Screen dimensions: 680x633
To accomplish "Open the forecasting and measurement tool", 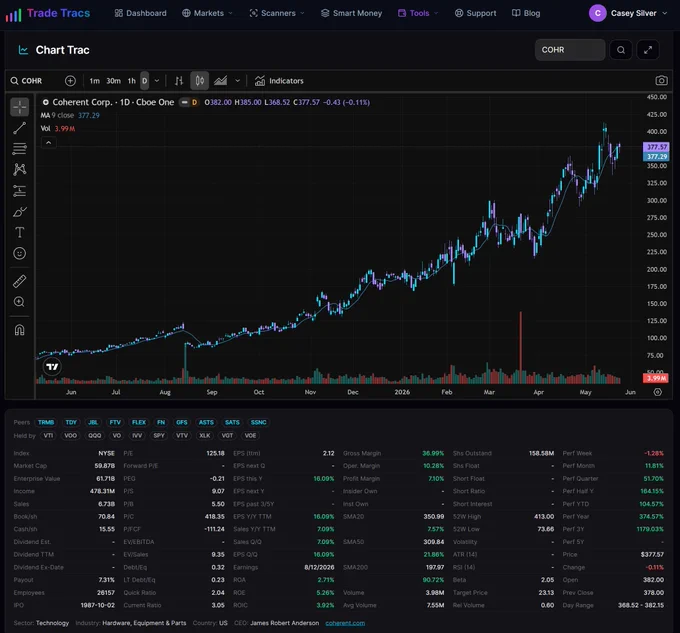I will click(x=20, y=191).
